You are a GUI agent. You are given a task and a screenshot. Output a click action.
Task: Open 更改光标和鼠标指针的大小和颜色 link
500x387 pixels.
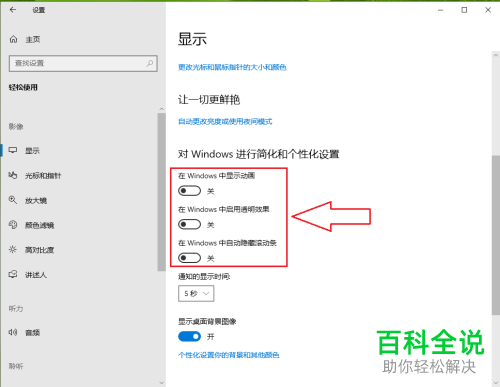(232, 67)
